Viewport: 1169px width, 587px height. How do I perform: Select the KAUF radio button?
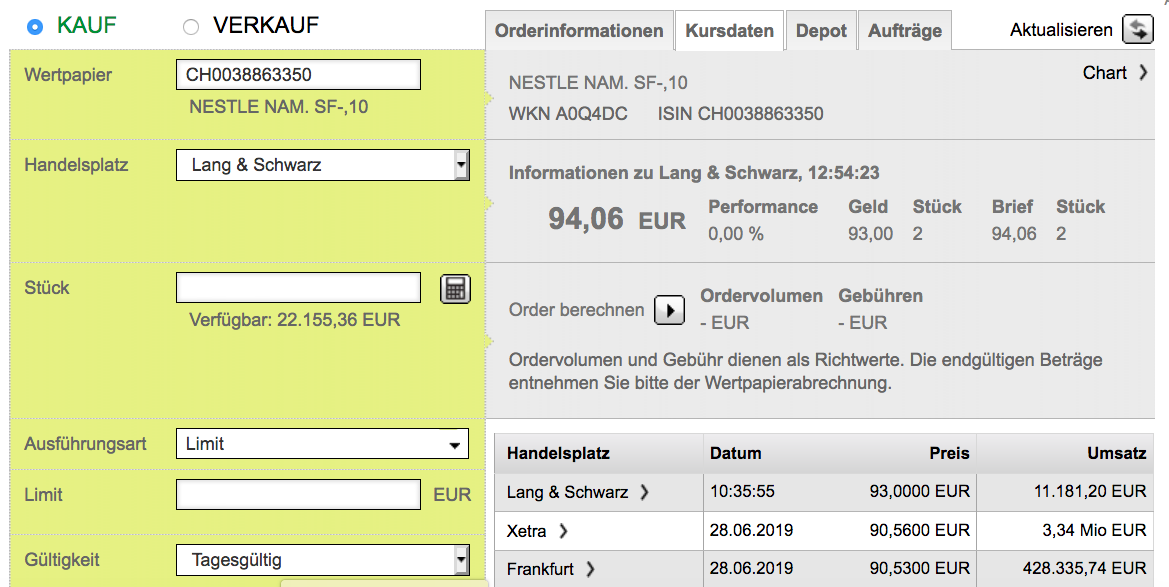tap(35, 27)
